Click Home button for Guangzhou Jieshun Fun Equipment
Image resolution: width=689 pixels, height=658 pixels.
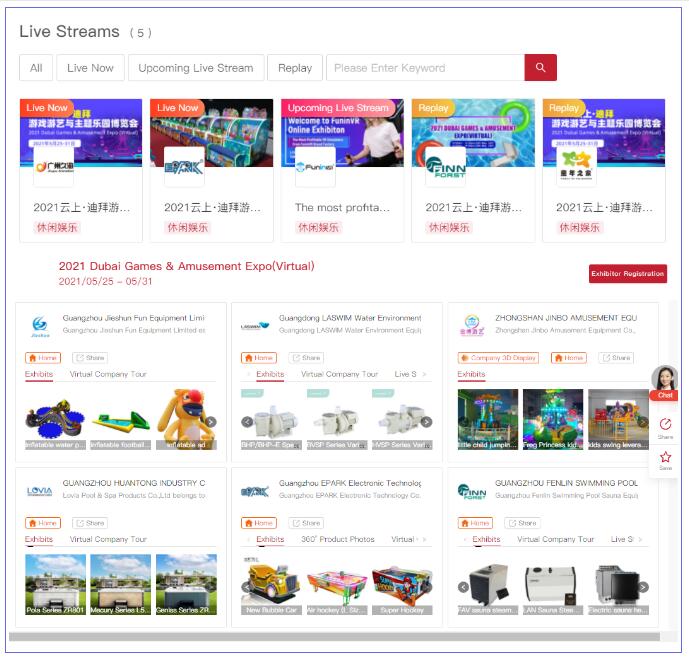click(x=42, y=358)
